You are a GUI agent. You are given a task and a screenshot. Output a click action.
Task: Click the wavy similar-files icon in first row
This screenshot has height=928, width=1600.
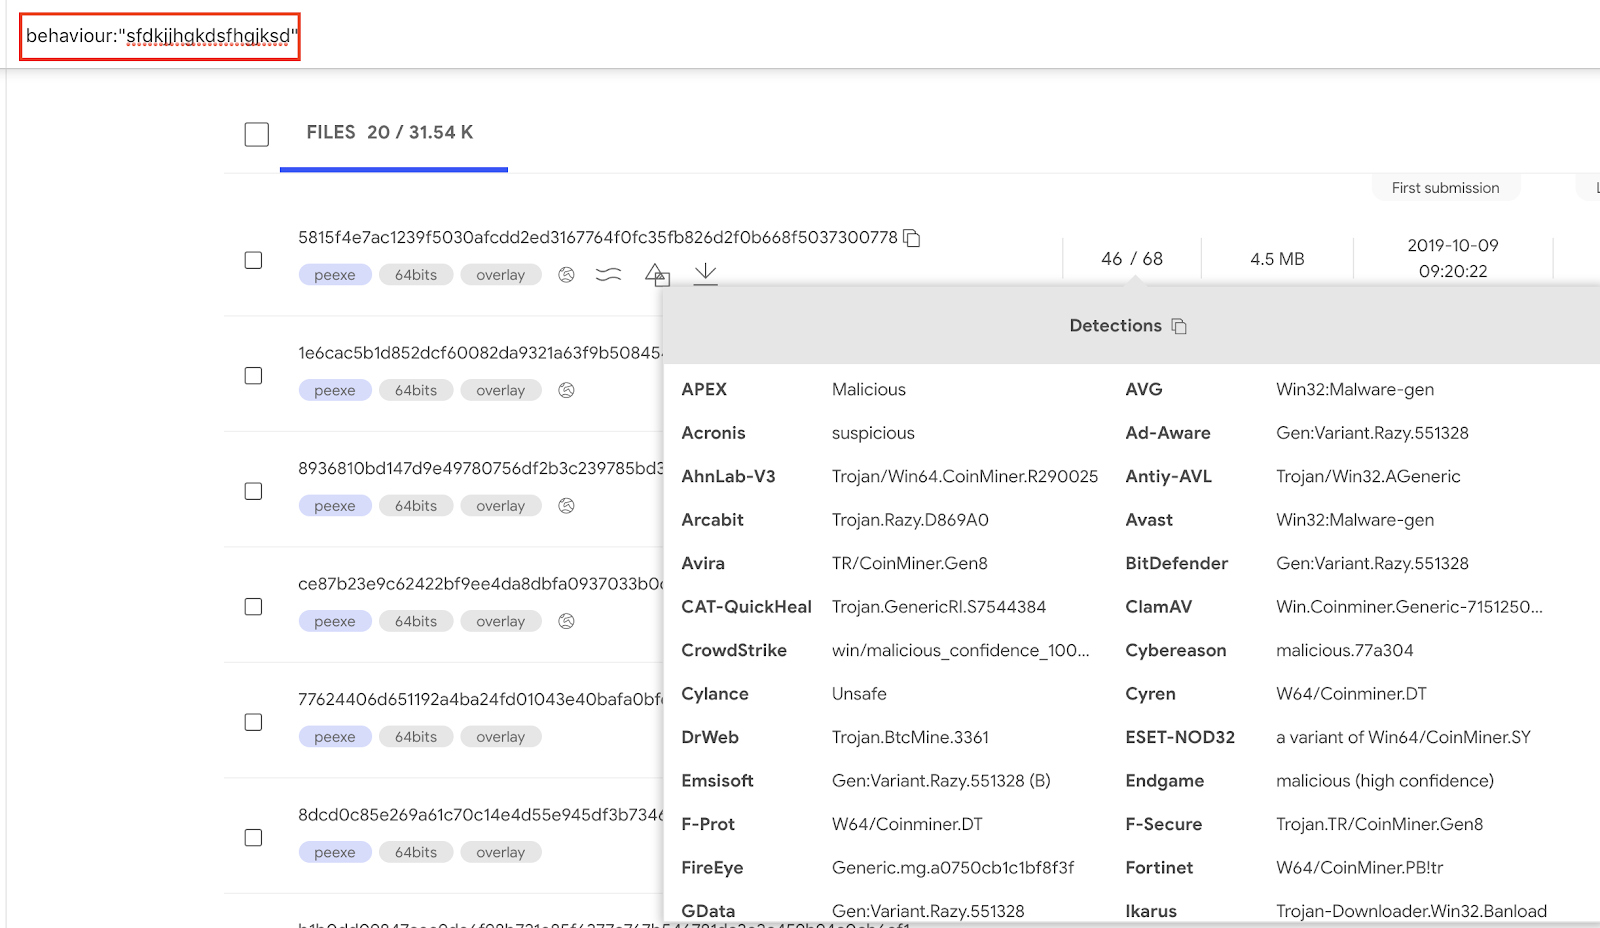(608, 275)
